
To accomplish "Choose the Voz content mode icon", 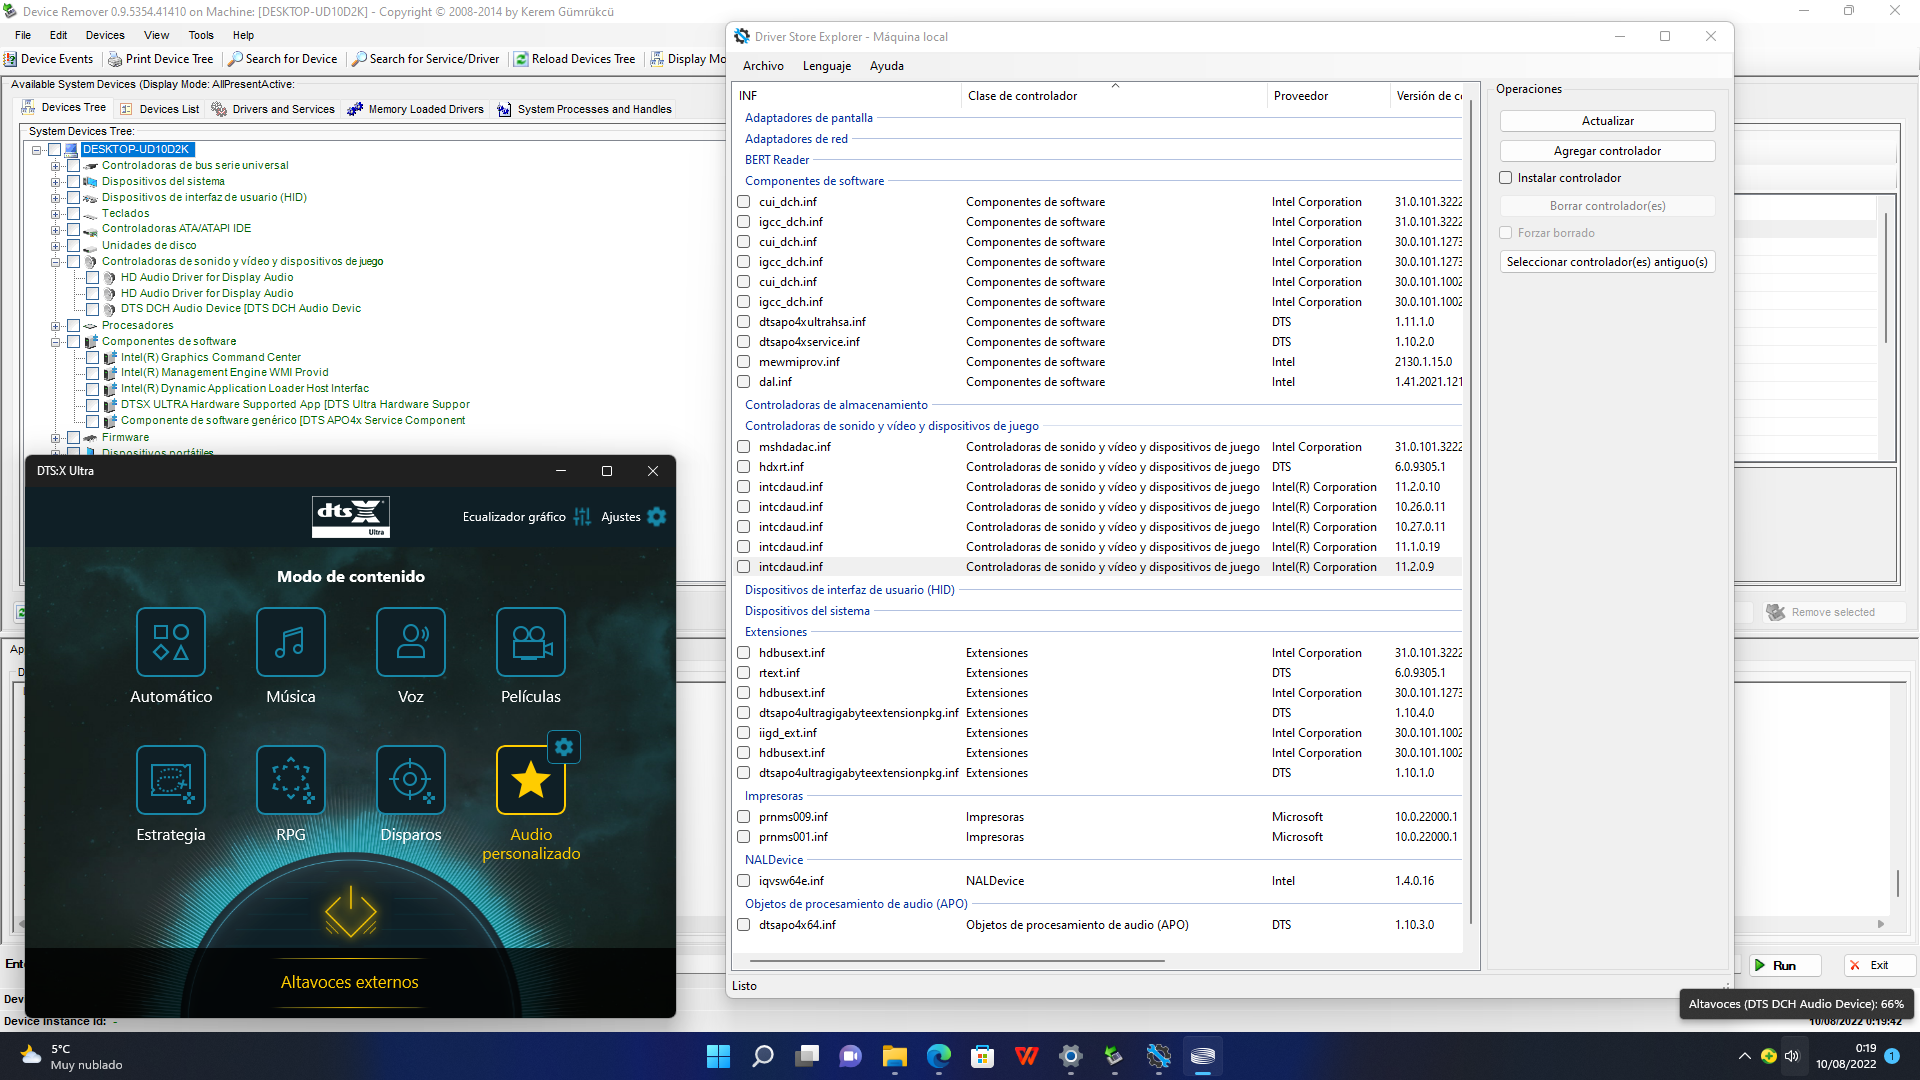I will (411, 642).
